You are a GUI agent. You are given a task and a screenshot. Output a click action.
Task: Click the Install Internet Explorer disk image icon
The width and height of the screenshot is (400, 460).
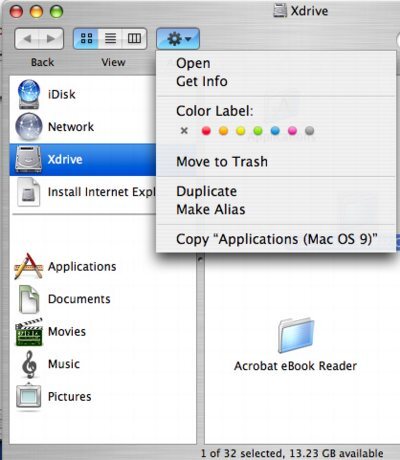pyautogui.click(x=29, y=192)
